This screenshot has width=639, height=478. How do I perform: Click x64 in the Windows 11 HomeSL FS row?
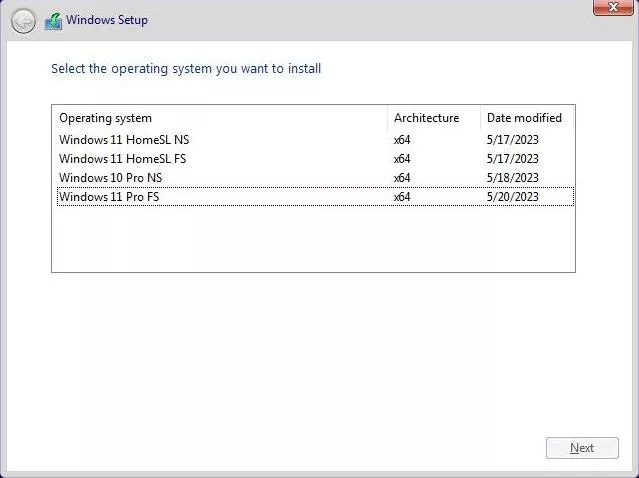tap(402, 159)
